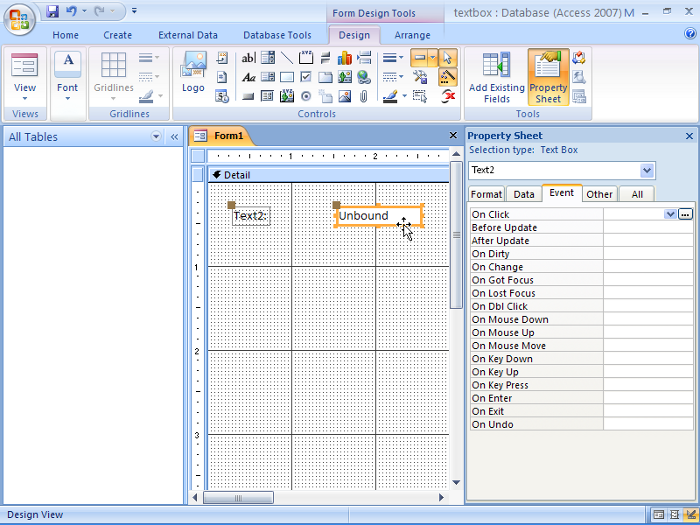
Task: Select the Toggle Button control tool
Action: [x=325, y=58]
